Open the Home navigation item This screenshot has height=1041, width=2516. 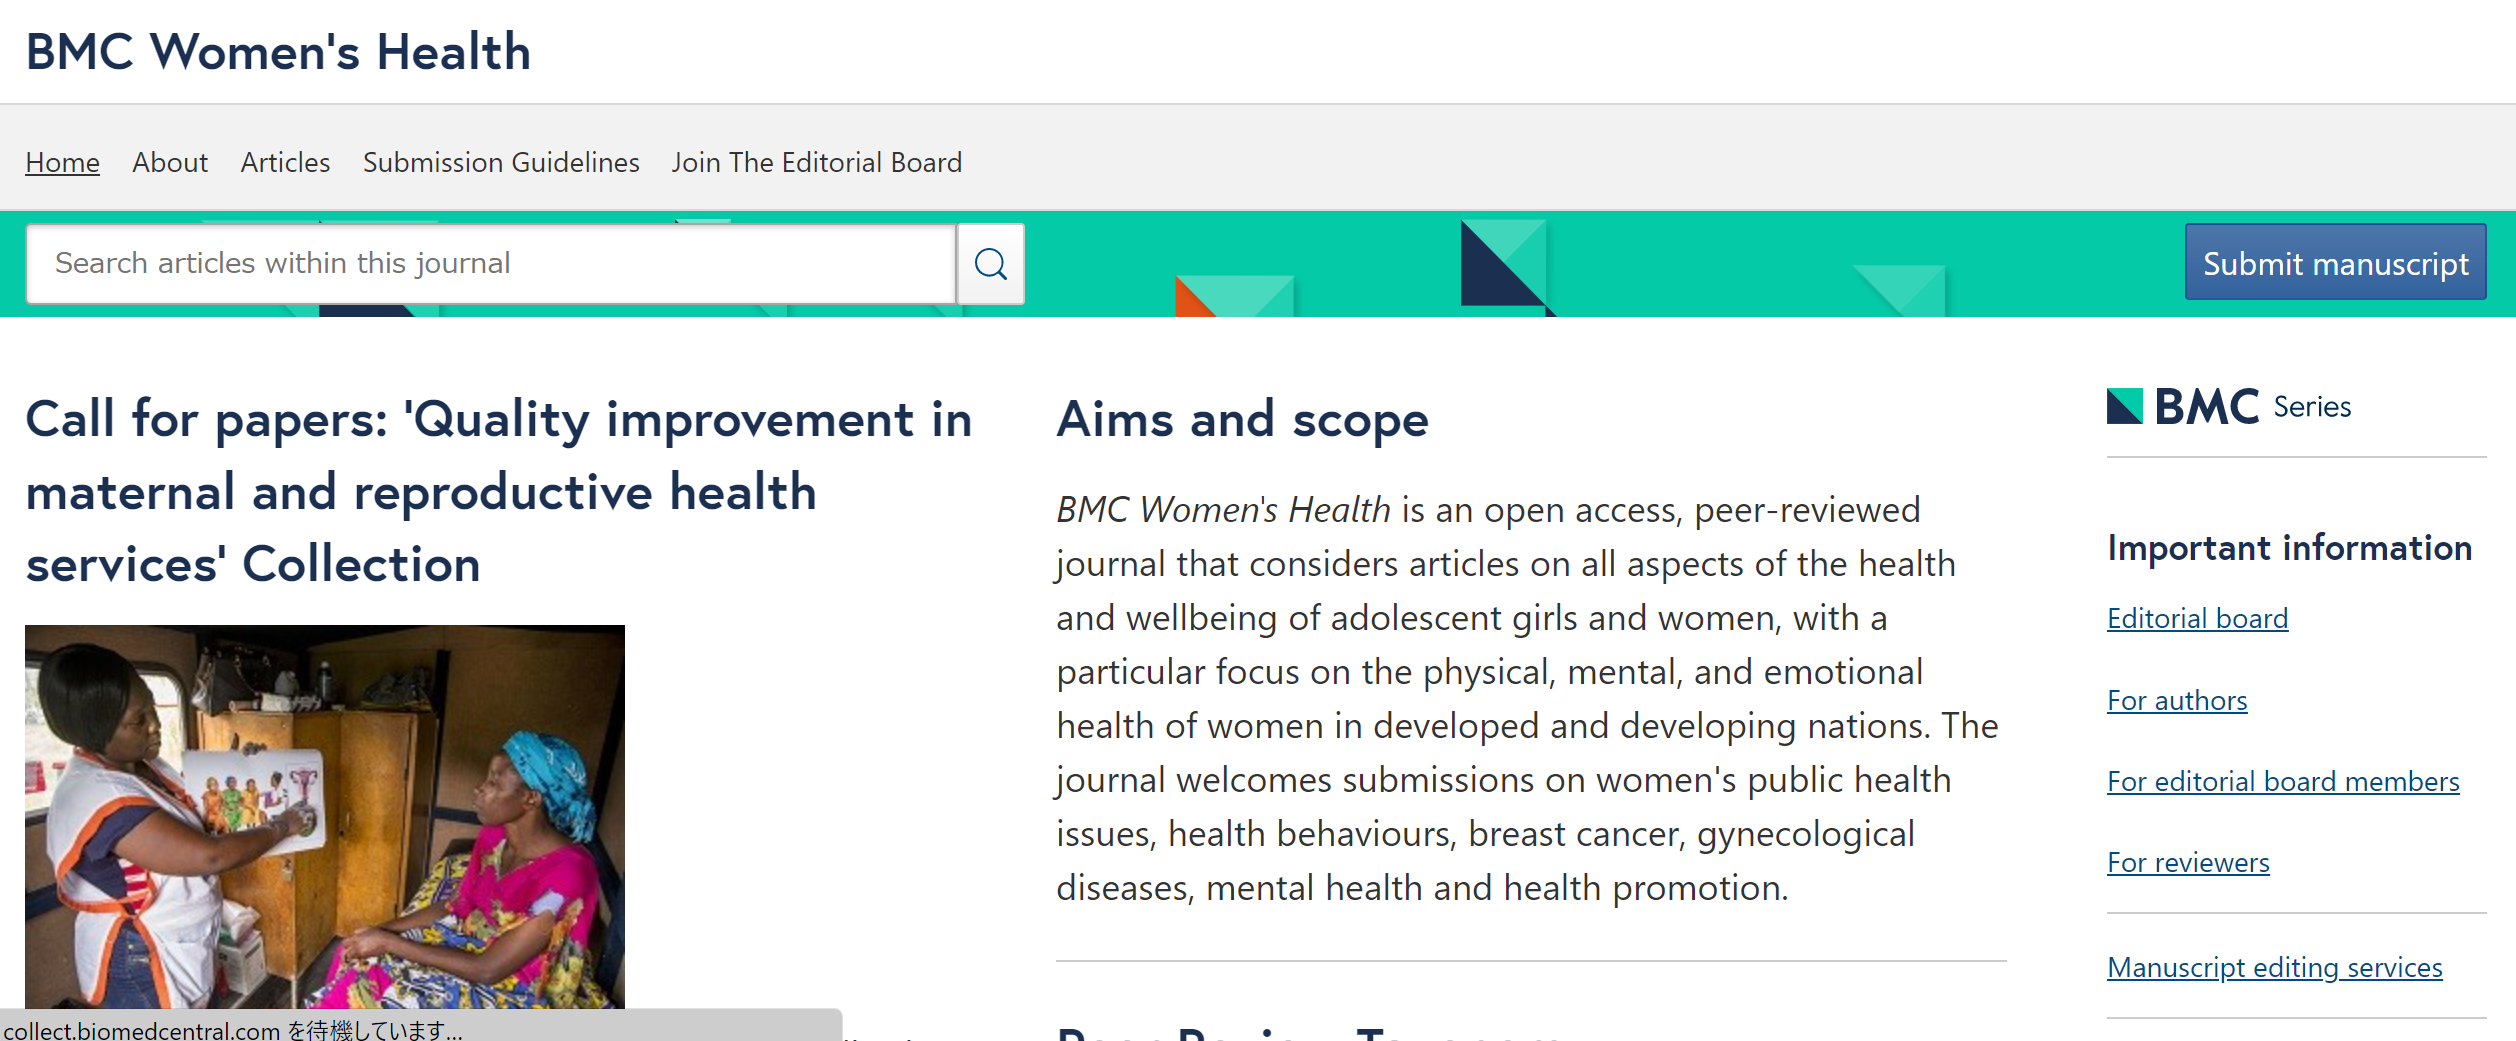(62, 162)
